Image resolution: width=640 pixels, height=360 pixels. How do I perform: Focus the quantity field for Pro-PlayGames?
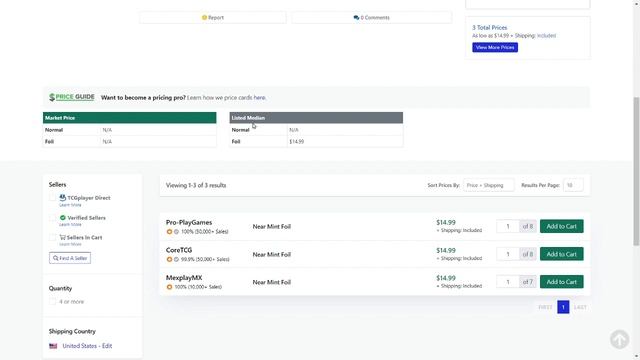508,226
